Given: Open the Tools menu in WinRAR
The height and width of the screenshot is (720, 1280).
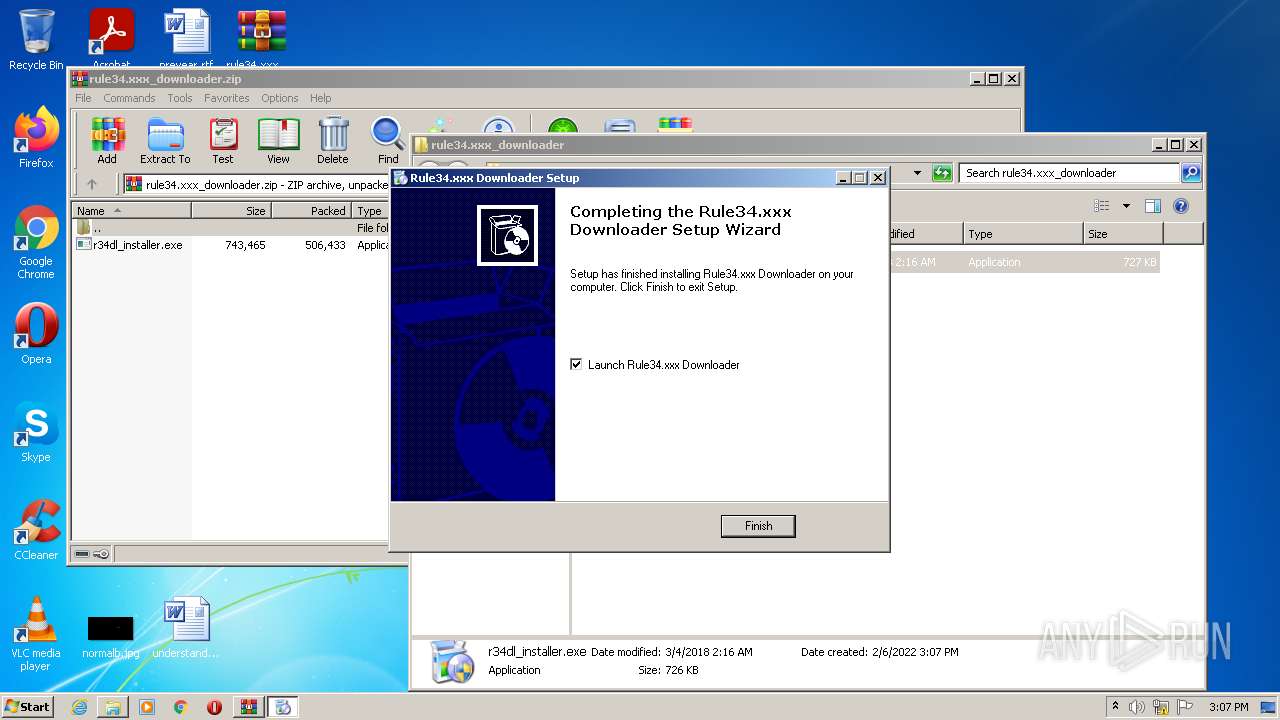Looking at the screenshot, I should pyautogui.click(x=180, y=98).
